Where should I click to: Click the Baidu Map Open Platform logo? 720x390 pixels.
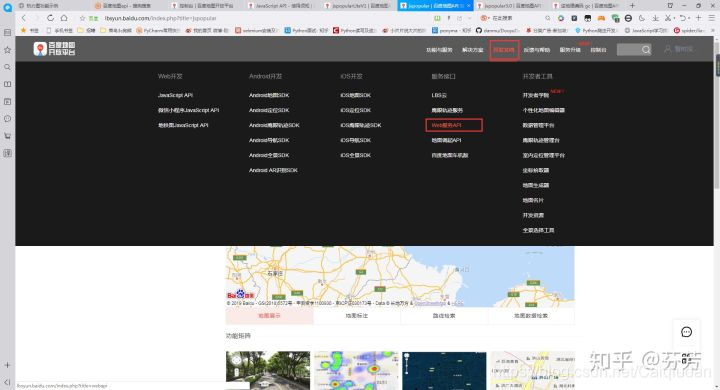[x=54, y=49]
